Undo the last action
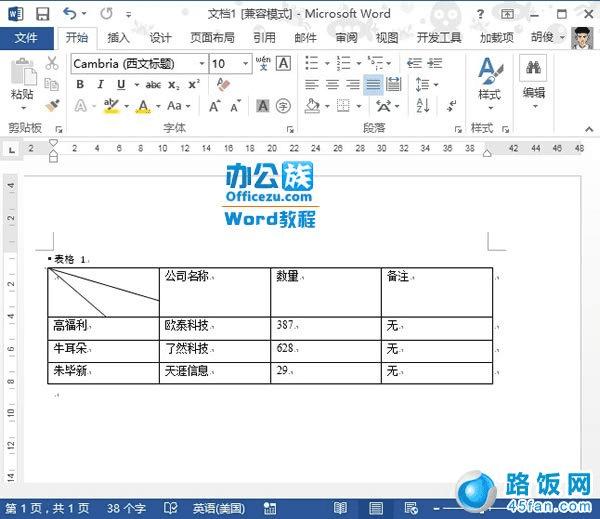Image resolution: width=600 pixels, height=519 pixels. (x=70, y=14)
